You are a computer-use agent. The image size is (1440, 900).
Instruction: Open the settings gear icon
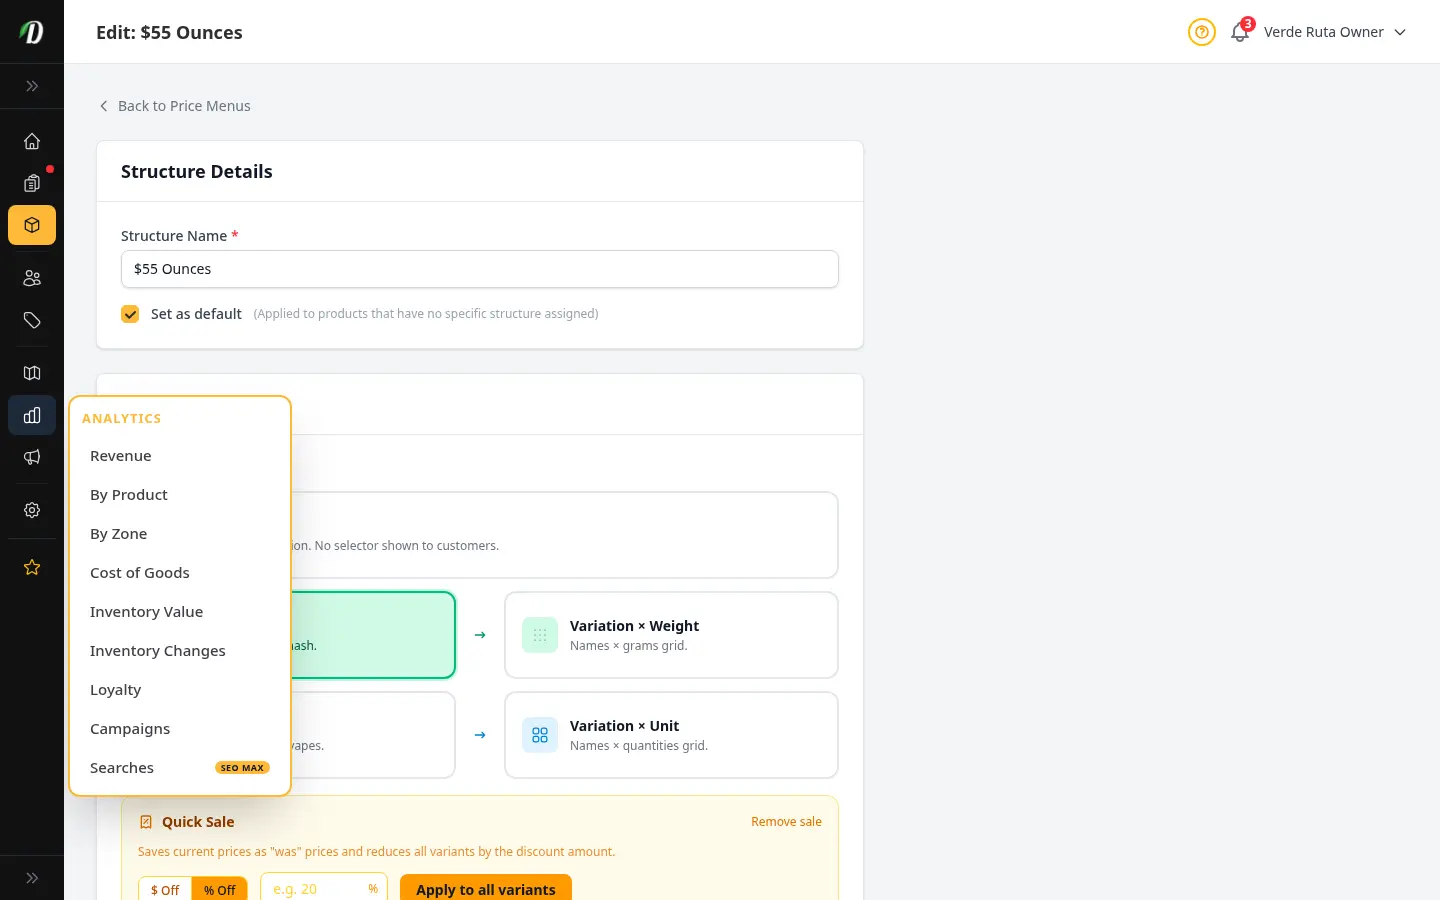coord(32,510)
